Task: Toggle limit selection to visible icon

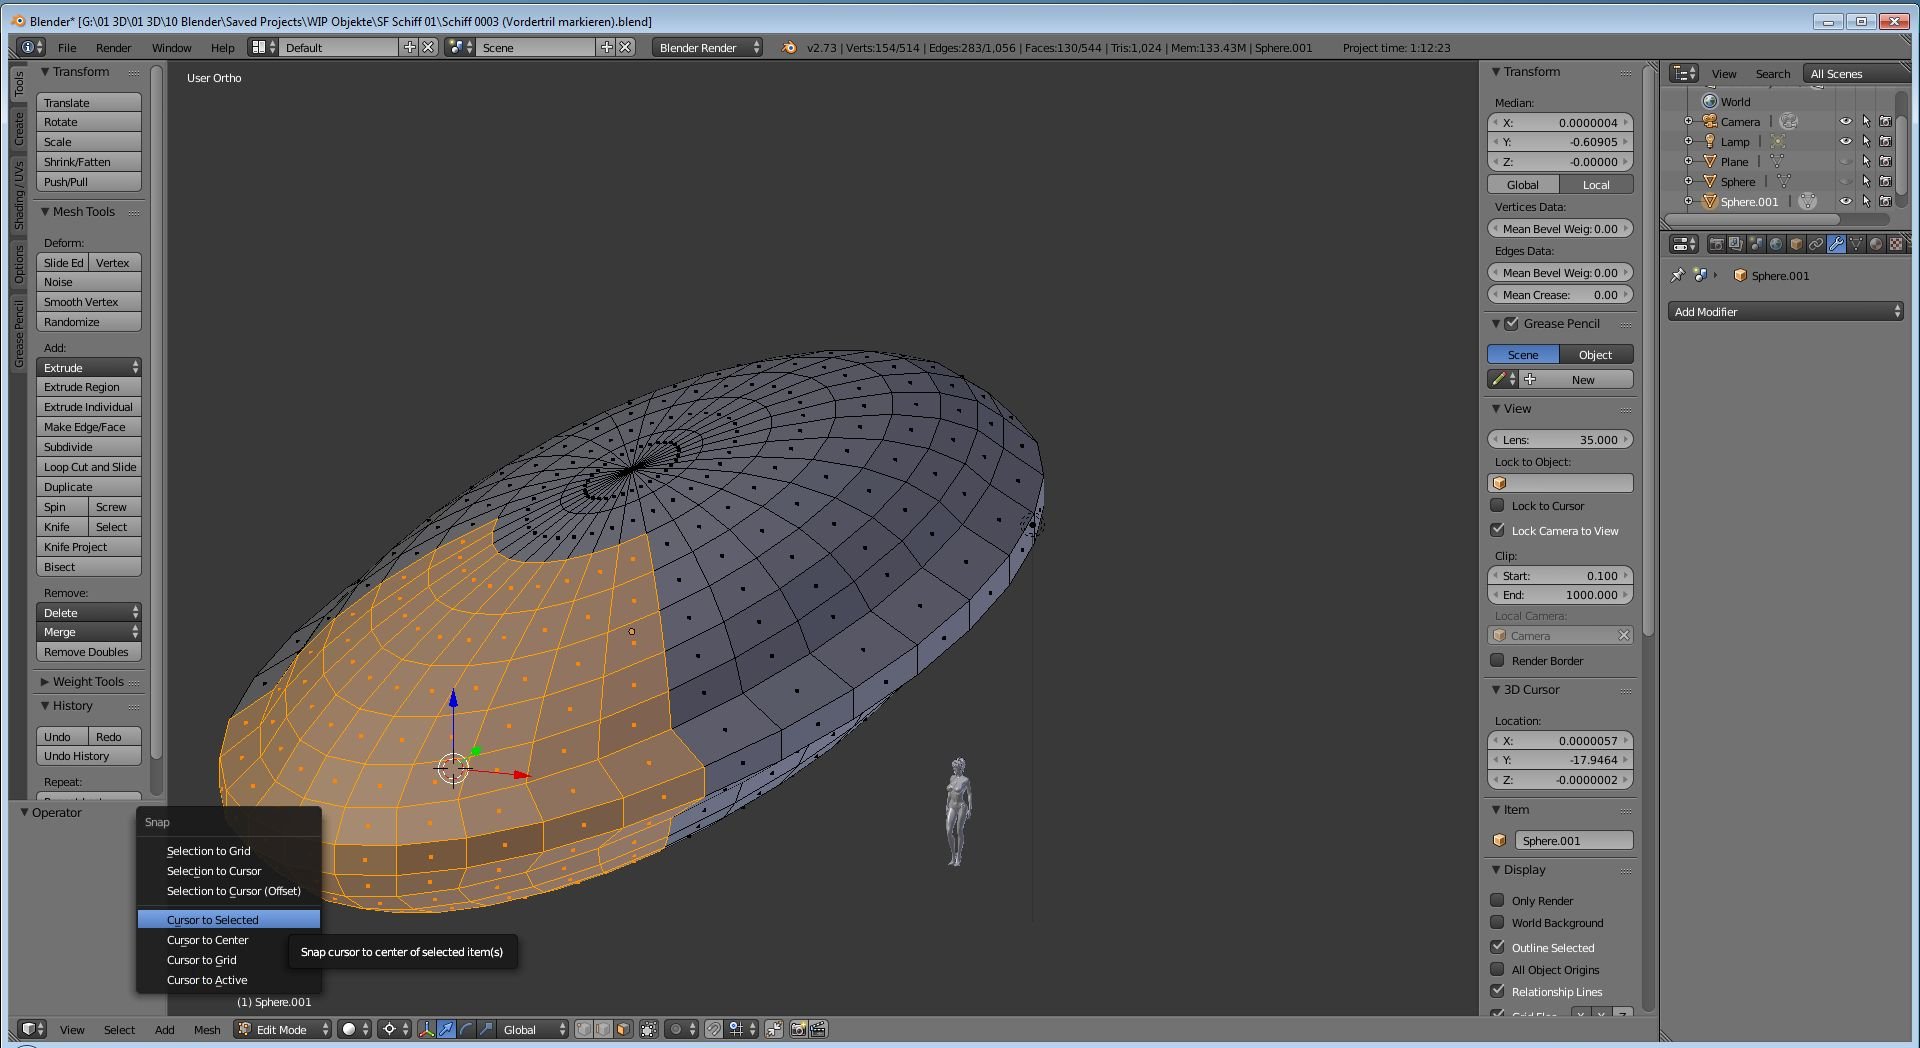Action: (649, 1029)
